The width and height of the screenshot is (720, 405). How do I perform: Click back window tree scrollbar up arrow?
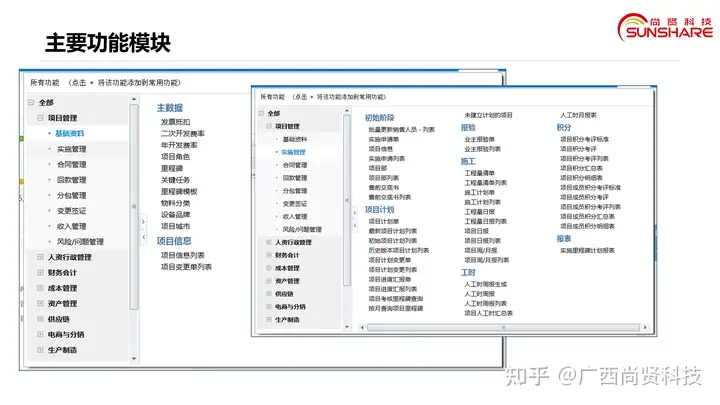(134, 99)
